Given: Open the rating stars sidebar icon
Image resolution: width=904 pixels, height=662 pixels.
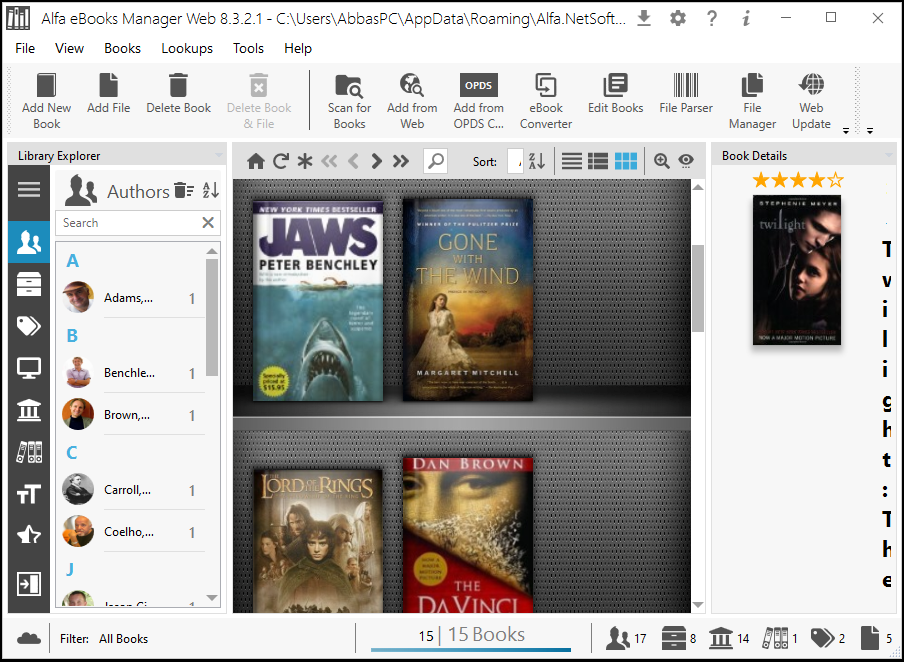Looking at the screenshot, I should pos(29,536).
